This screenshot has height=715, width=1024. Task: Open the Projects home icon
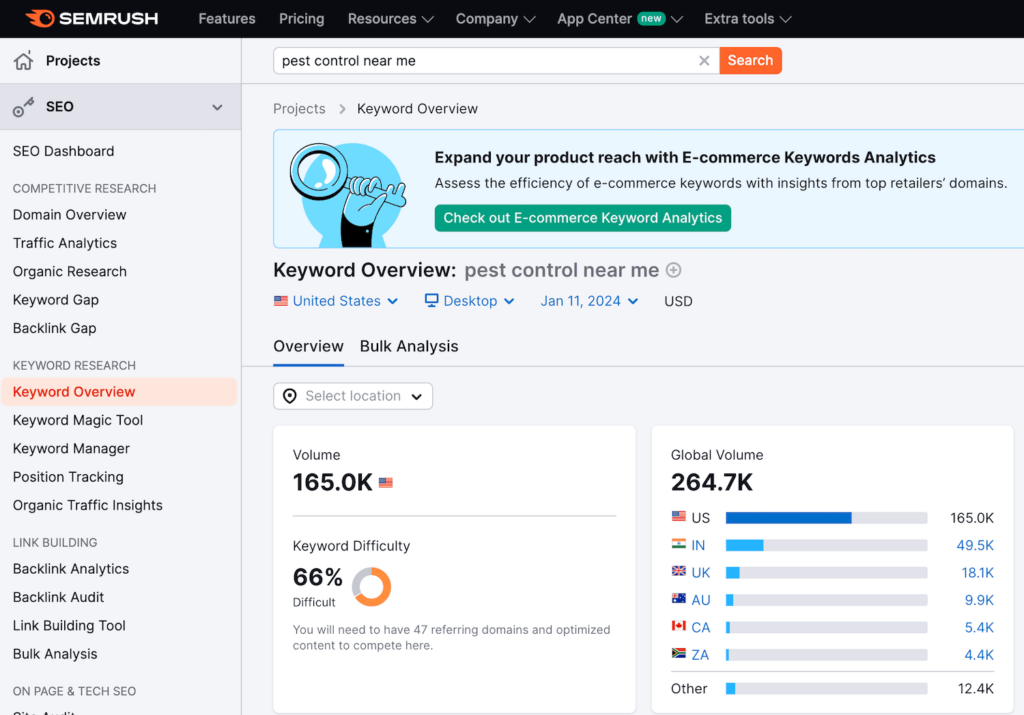24,61
